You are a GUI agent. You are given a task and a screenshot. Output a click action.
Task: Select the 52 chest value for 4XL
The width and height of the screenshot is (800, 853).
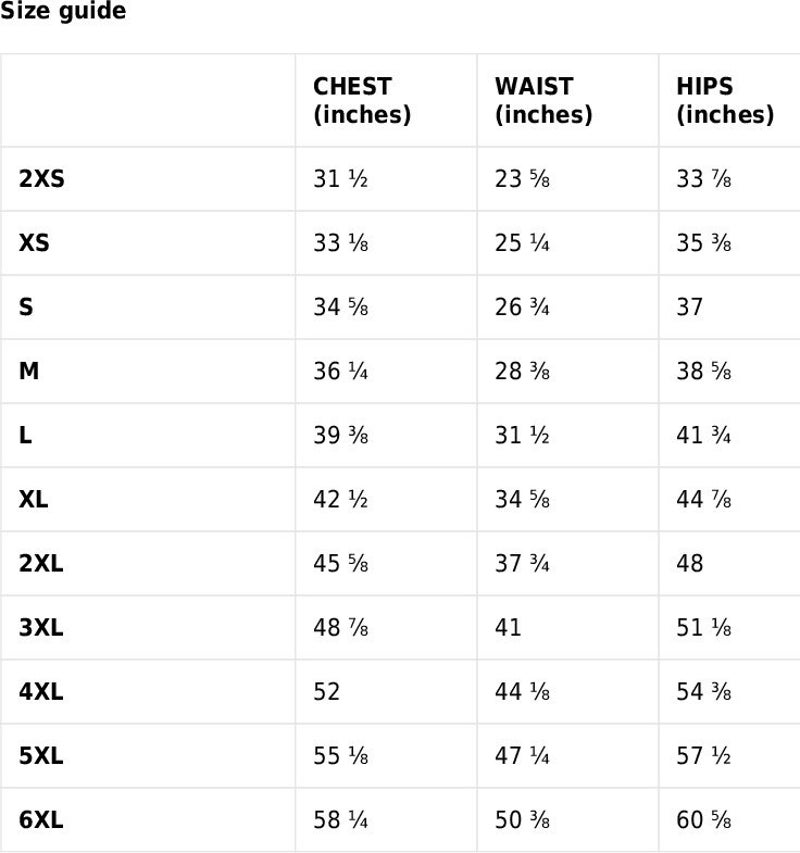click(326, 691)
